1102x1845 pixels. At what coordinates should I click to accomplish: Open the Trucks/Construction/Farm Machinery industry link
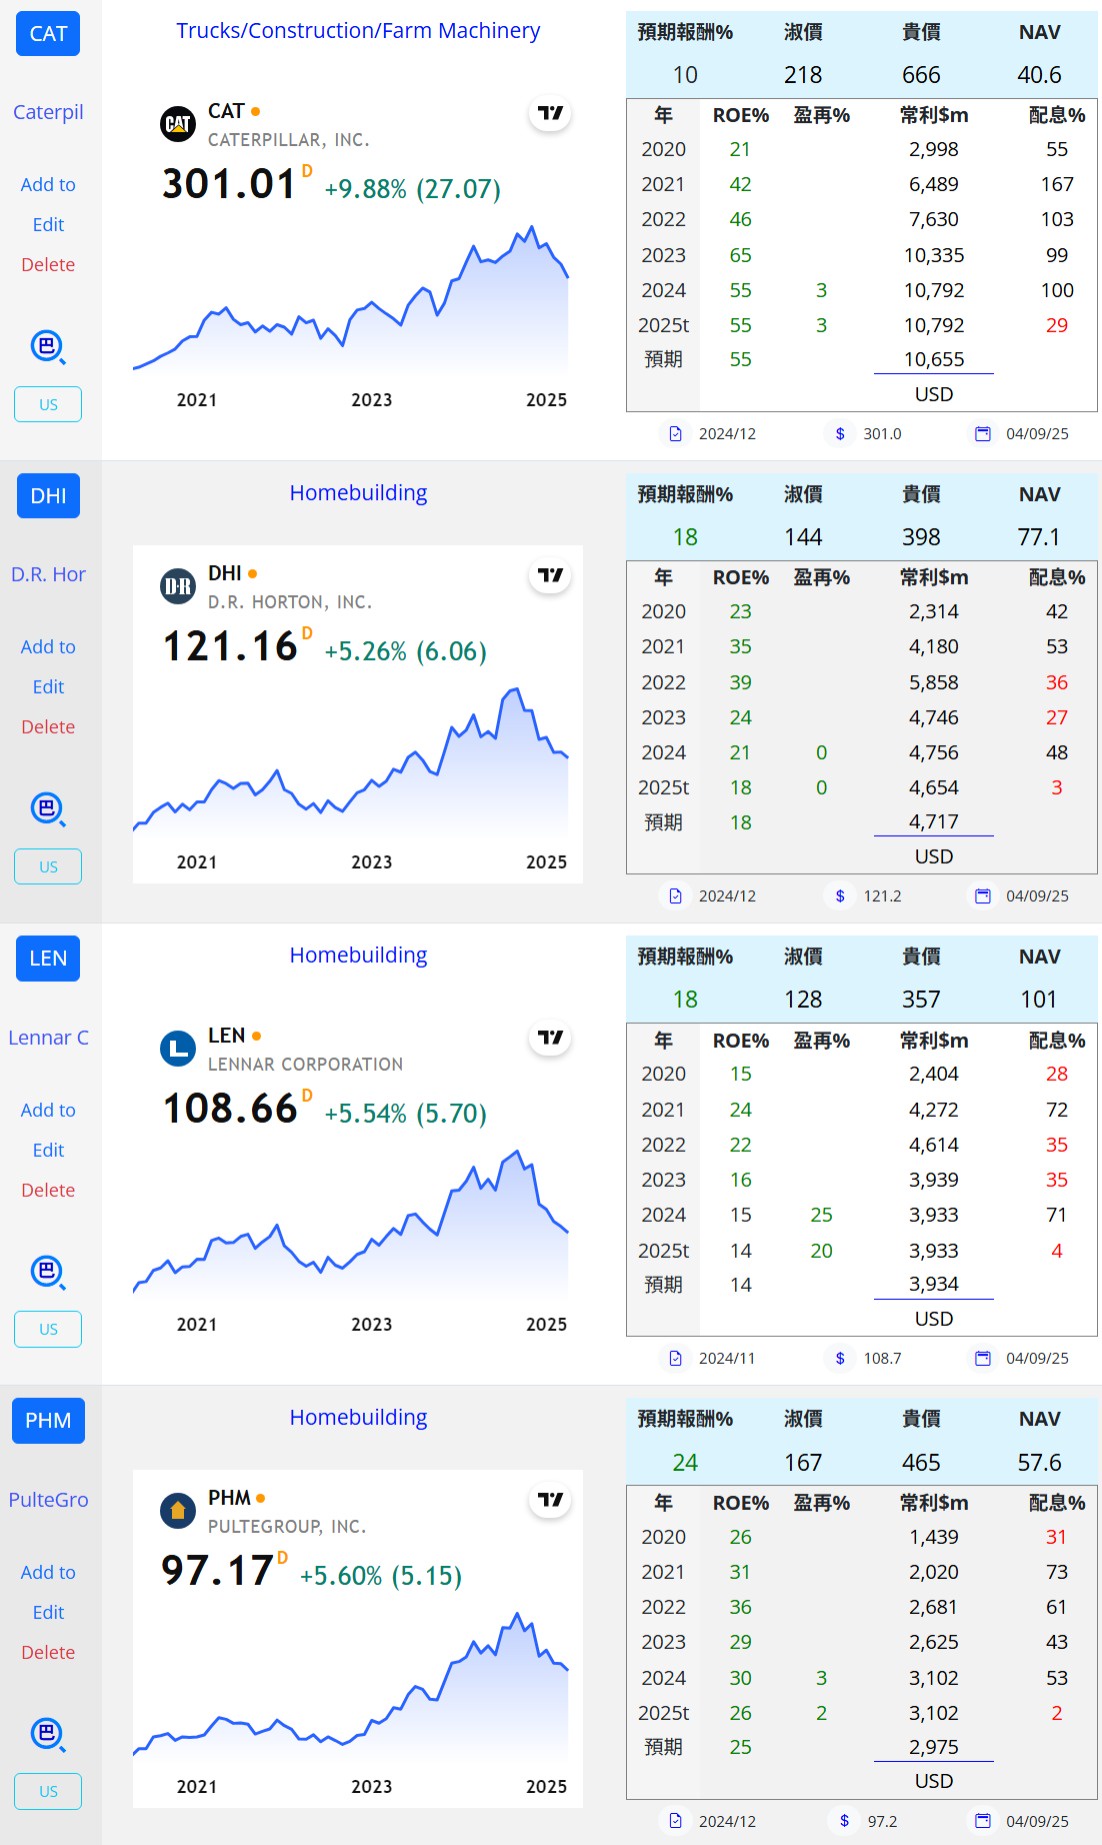coord(358,31)
